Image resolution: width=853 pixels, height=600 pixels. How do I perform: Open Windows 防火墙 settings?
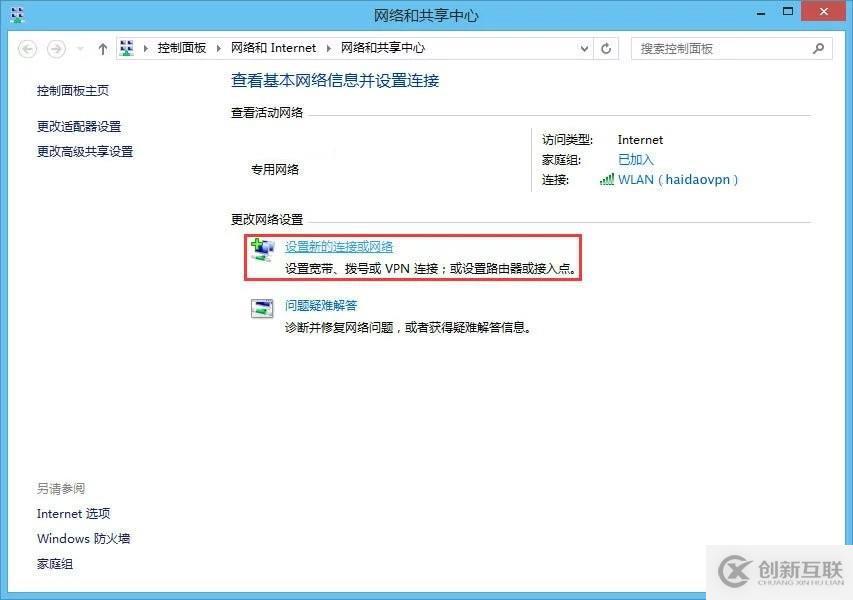[x=83, y=538]
